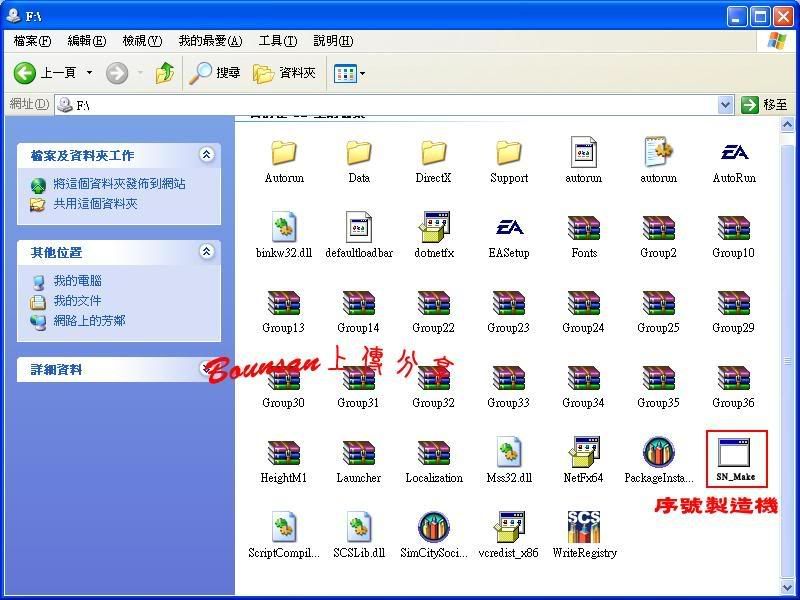This screenshot has height=600, width=800.
Task: Select the Group10 archive
Action: (x=734, y=236)
